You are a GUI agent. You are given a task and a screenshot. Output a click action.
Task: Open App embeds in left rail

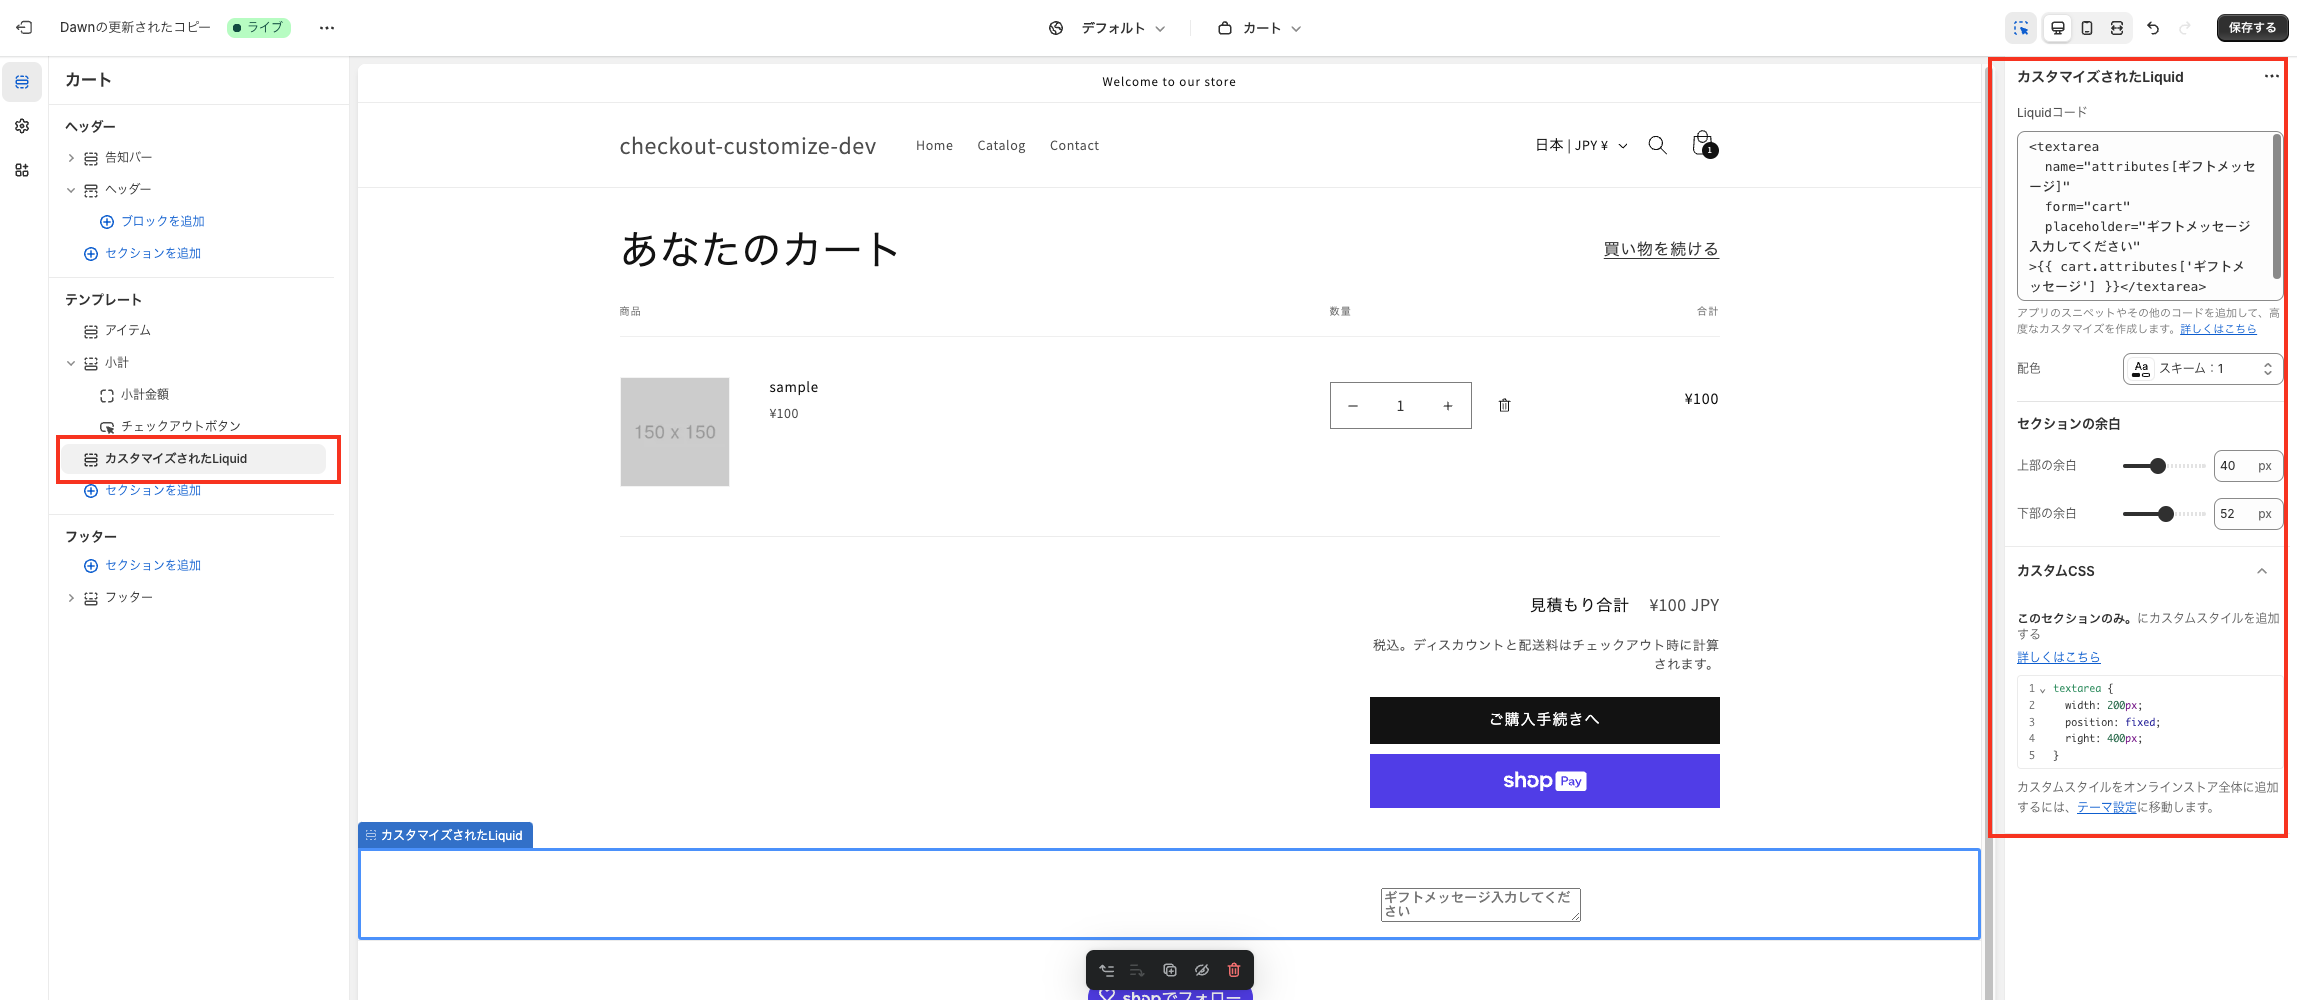coord(22,170)
